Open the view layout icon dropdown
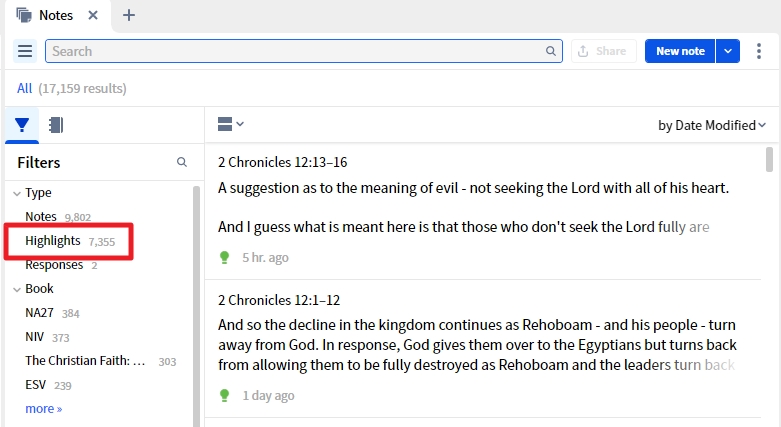The image size is (781, 427). [x=230, y=124]
